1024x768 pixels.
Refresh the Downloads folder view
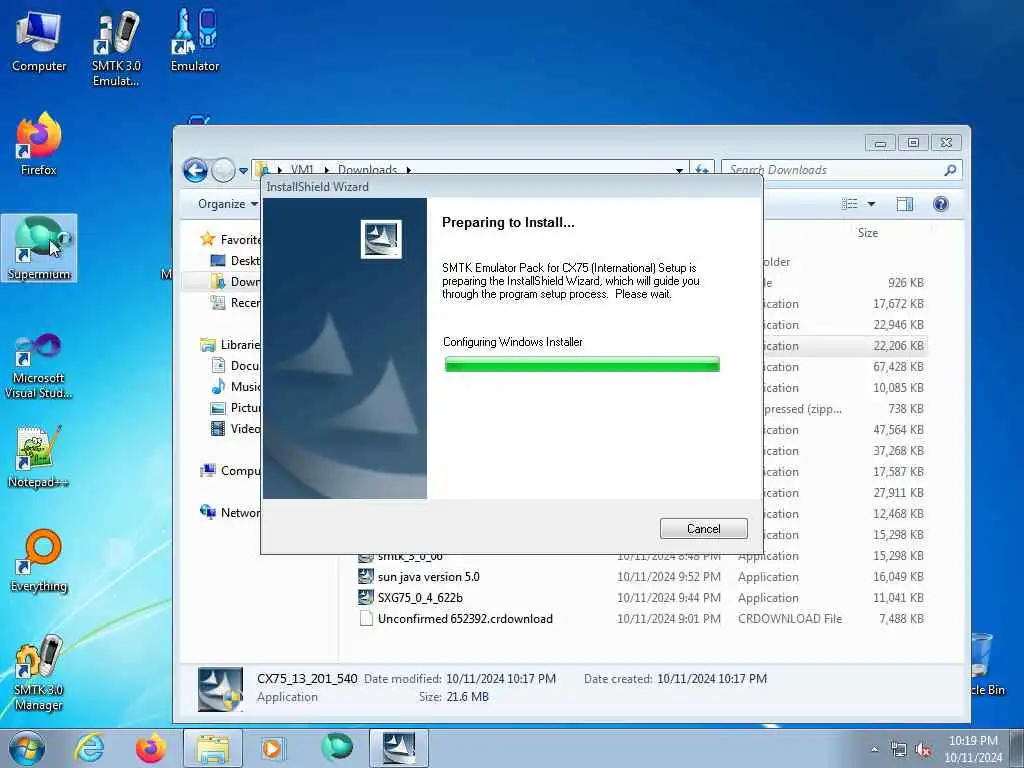point(702,170)
